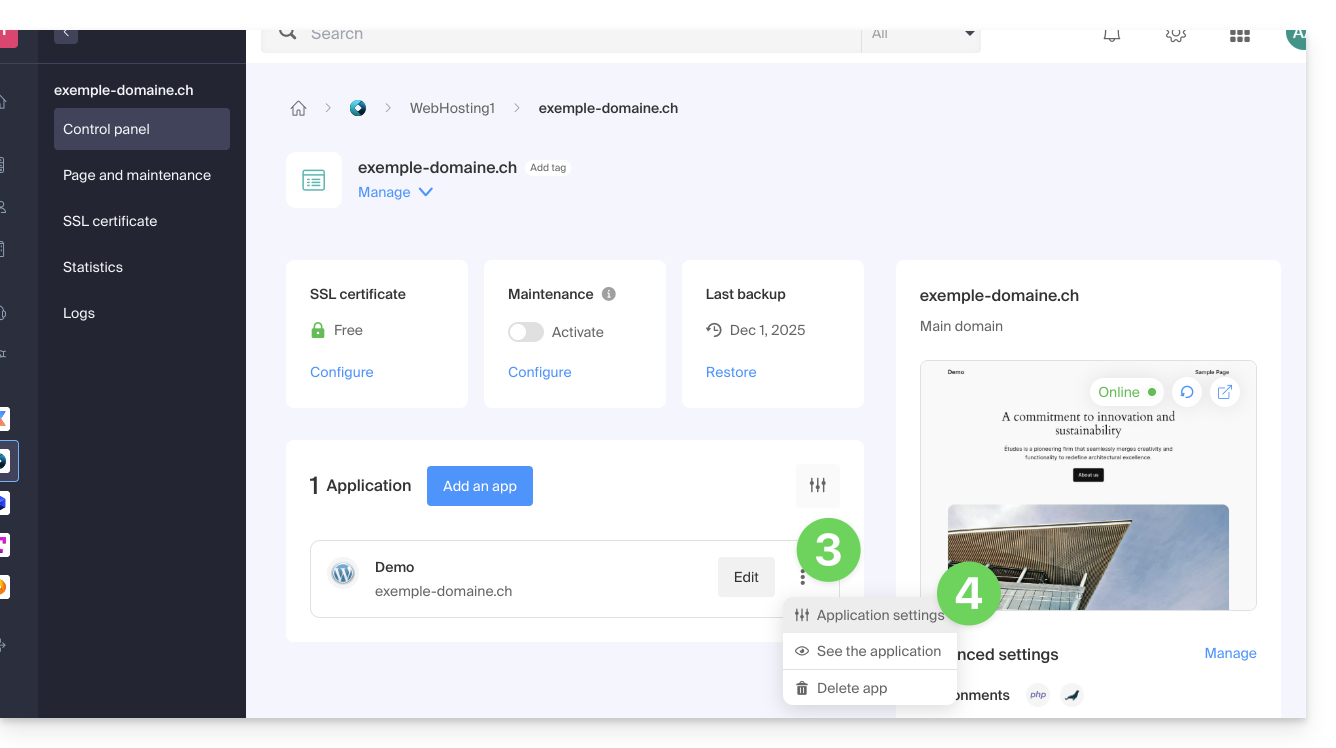The image size is (1336, 748).
Task: Click the home breadcrumb icon
Action: [x=298, y=108]
